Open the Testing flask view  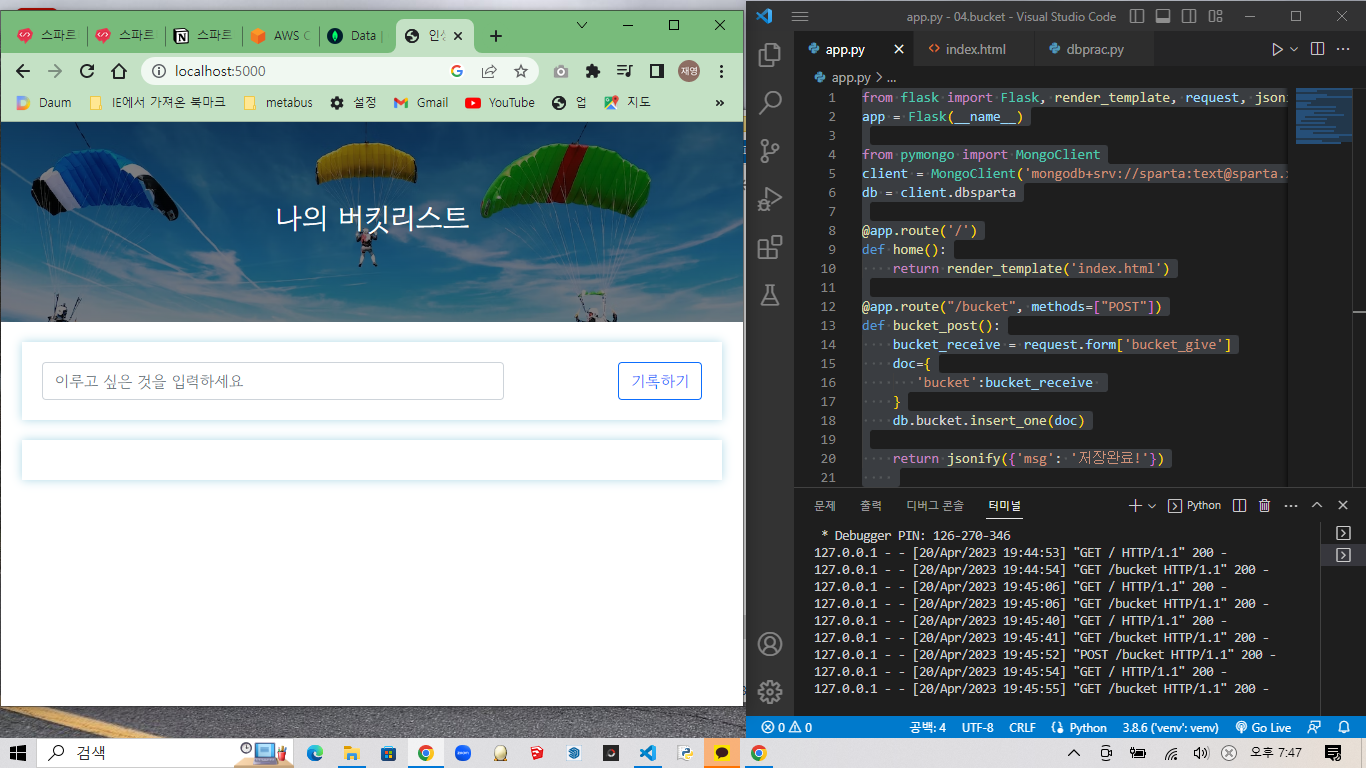point(770,295)
